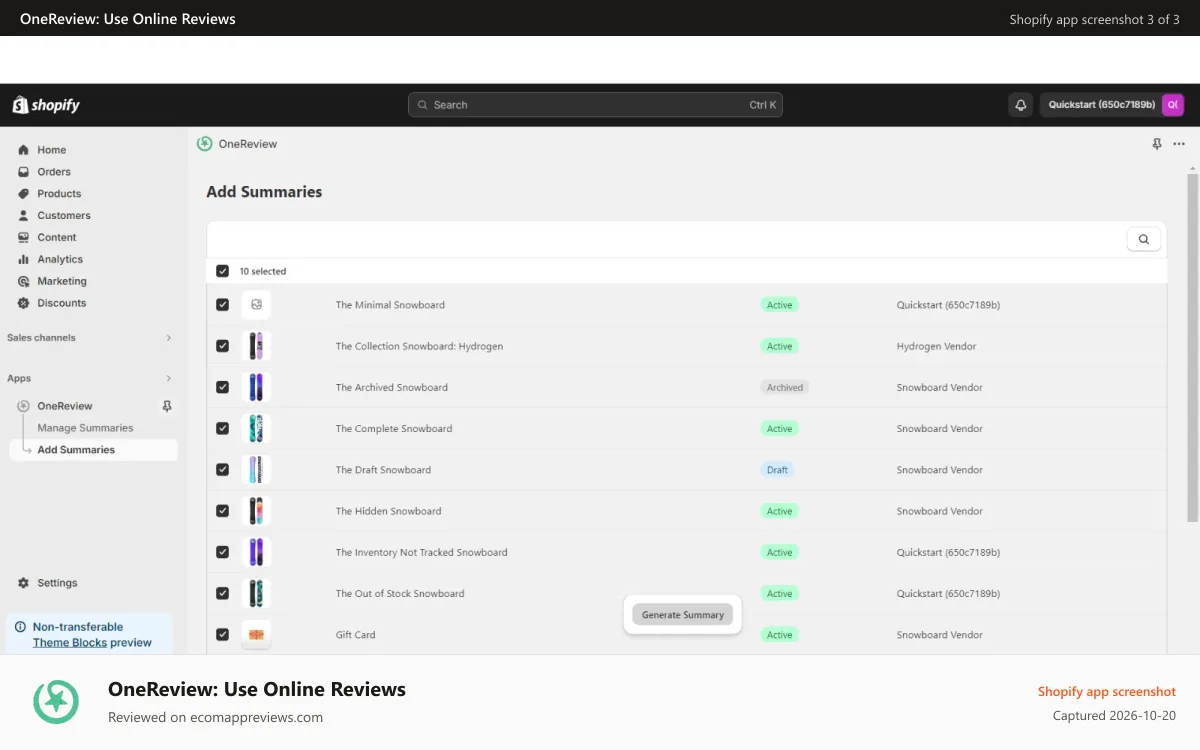Screen dimensions: 1200x750
Task: Click the Draft status badge
Action: (x=777, y=470)
